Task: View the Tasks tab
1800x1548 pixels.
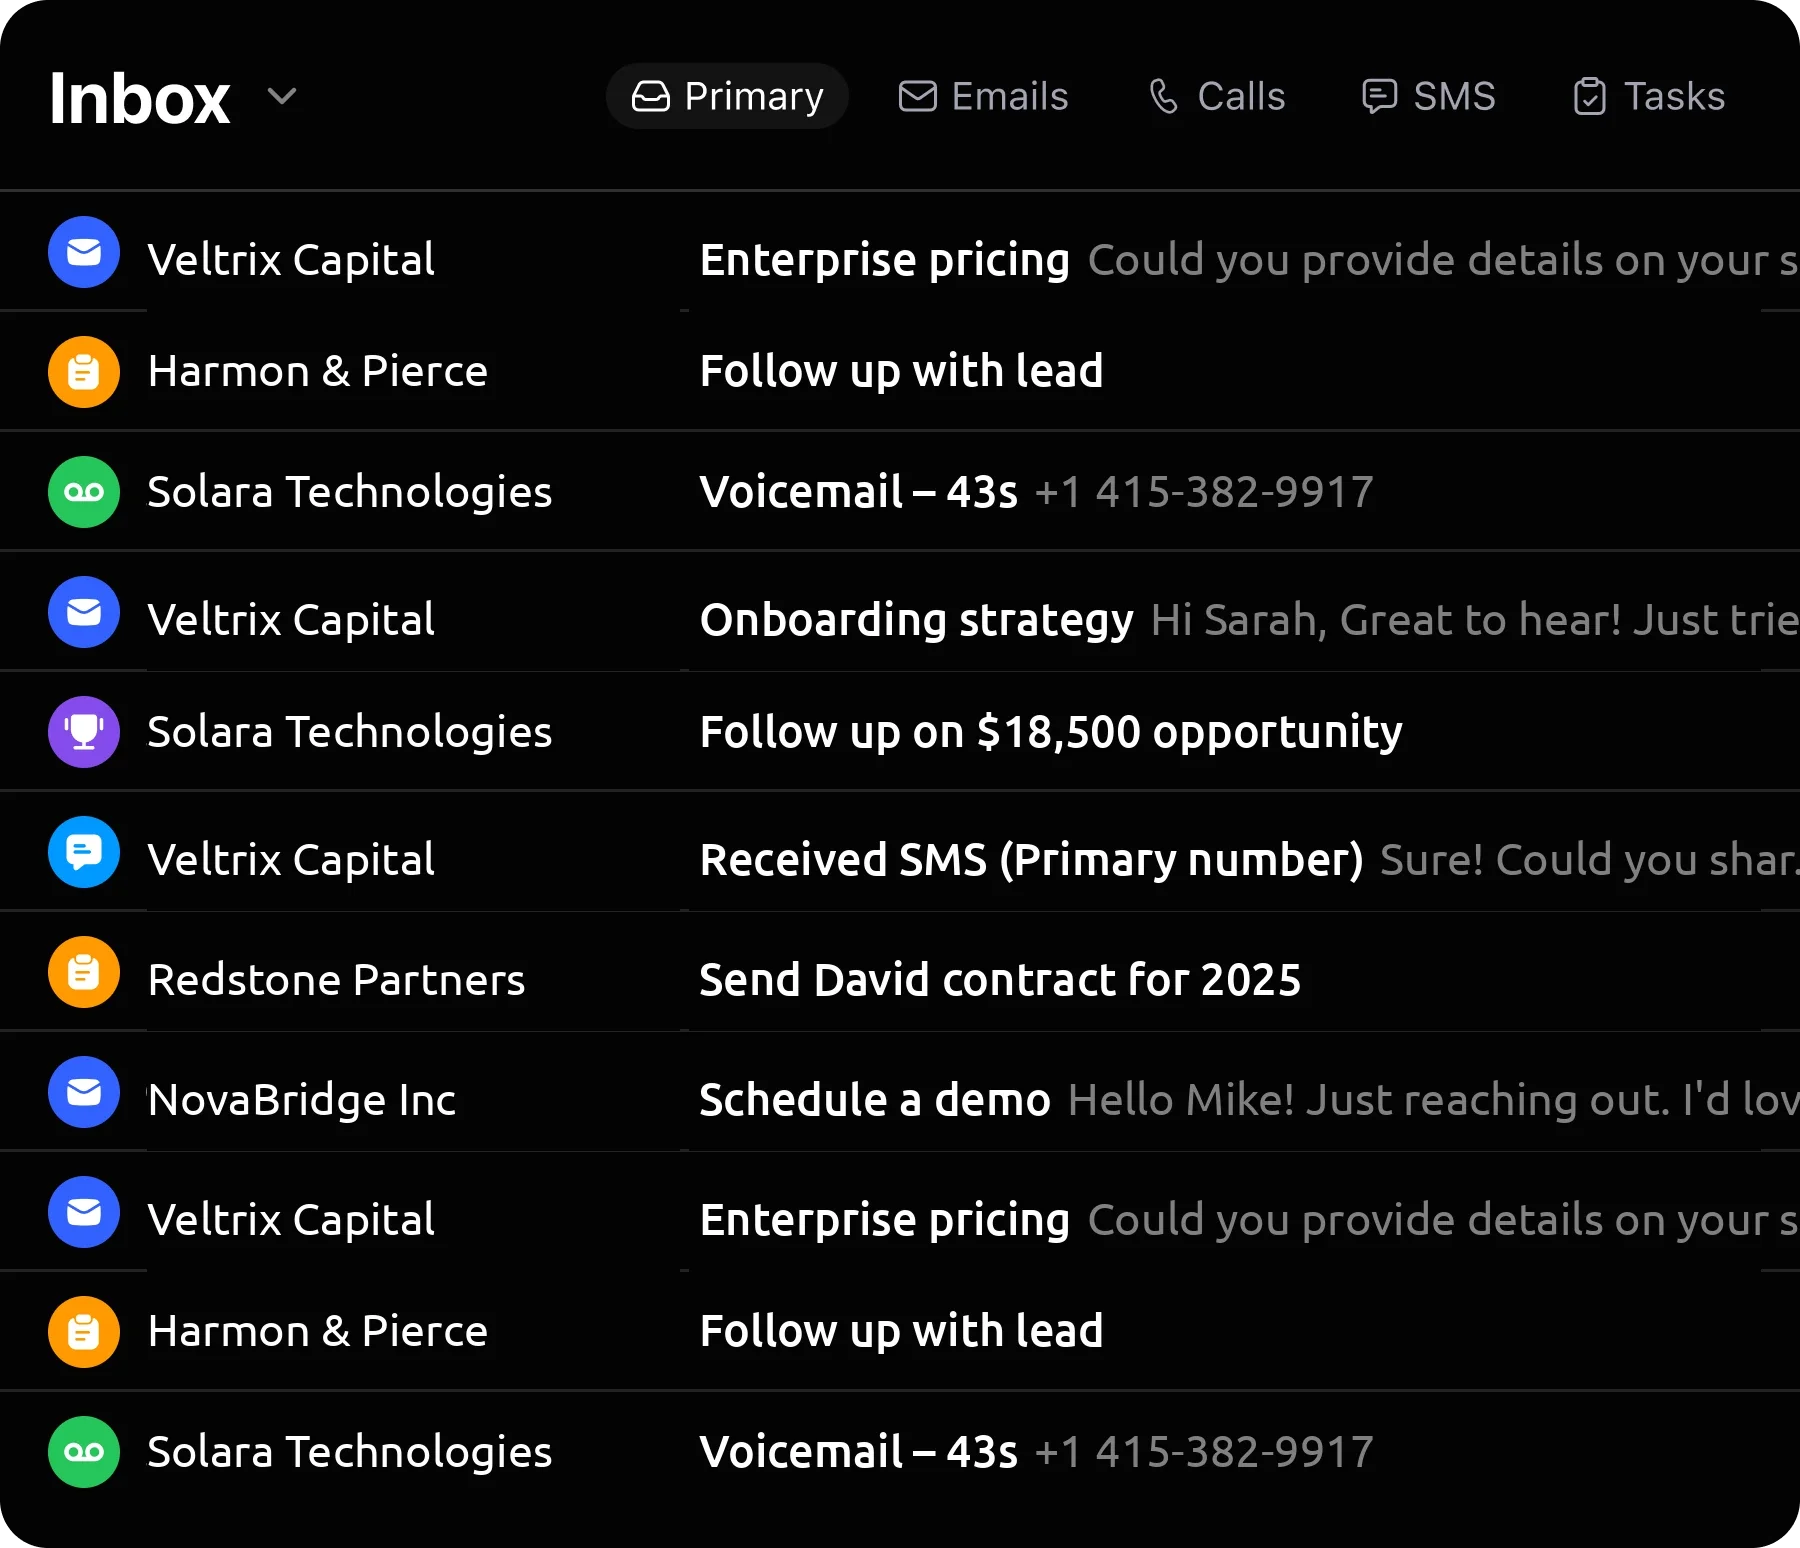Action: point(1647,95)
